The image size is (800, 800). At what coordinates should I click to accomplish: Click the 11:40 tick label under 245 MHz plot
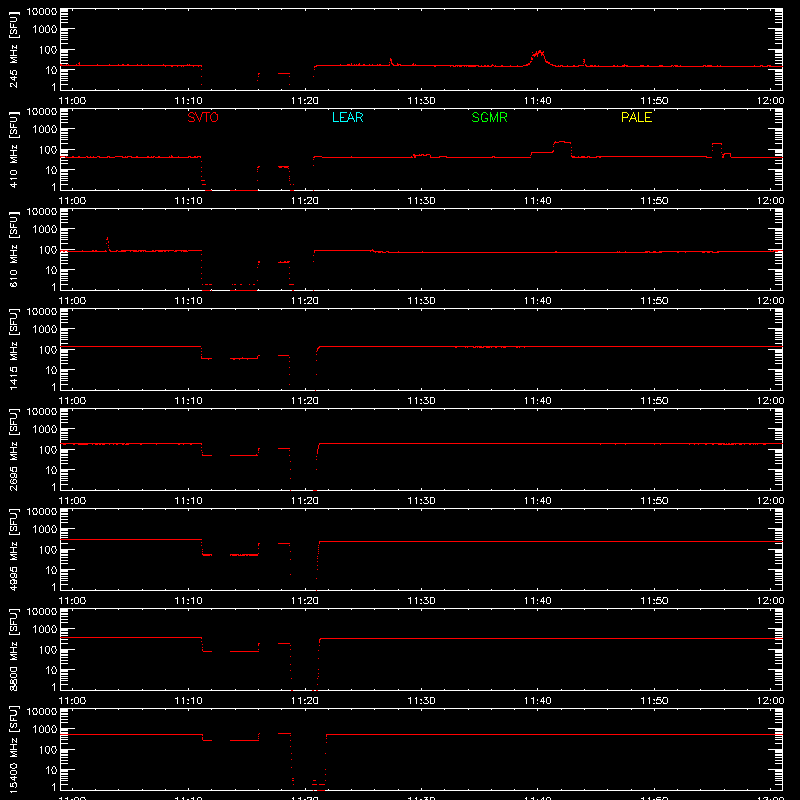[538, 101]
